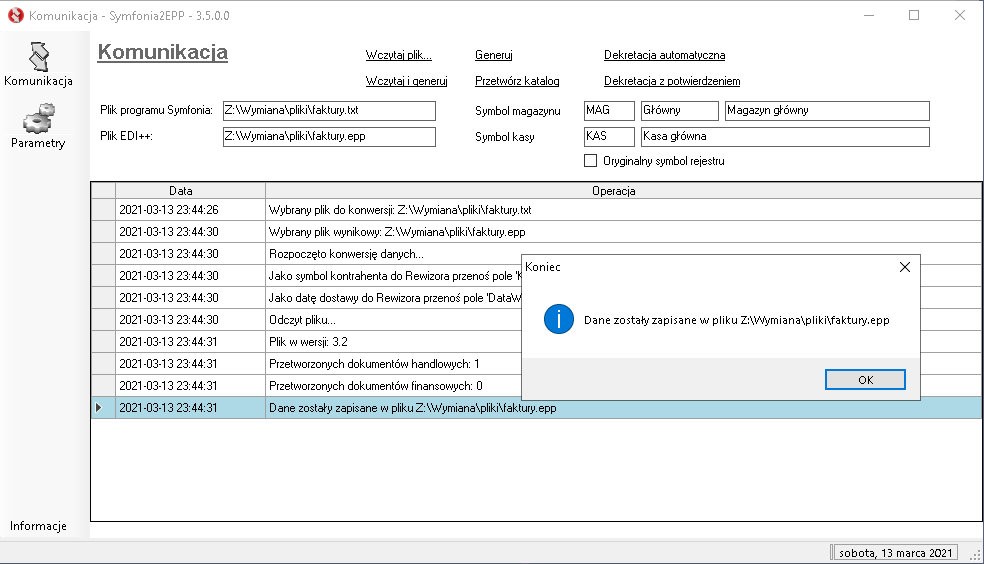The width and height of the screenshot is (984, 564).
Task: Select the Informacje sidebar item
Action: click(38, 526)
